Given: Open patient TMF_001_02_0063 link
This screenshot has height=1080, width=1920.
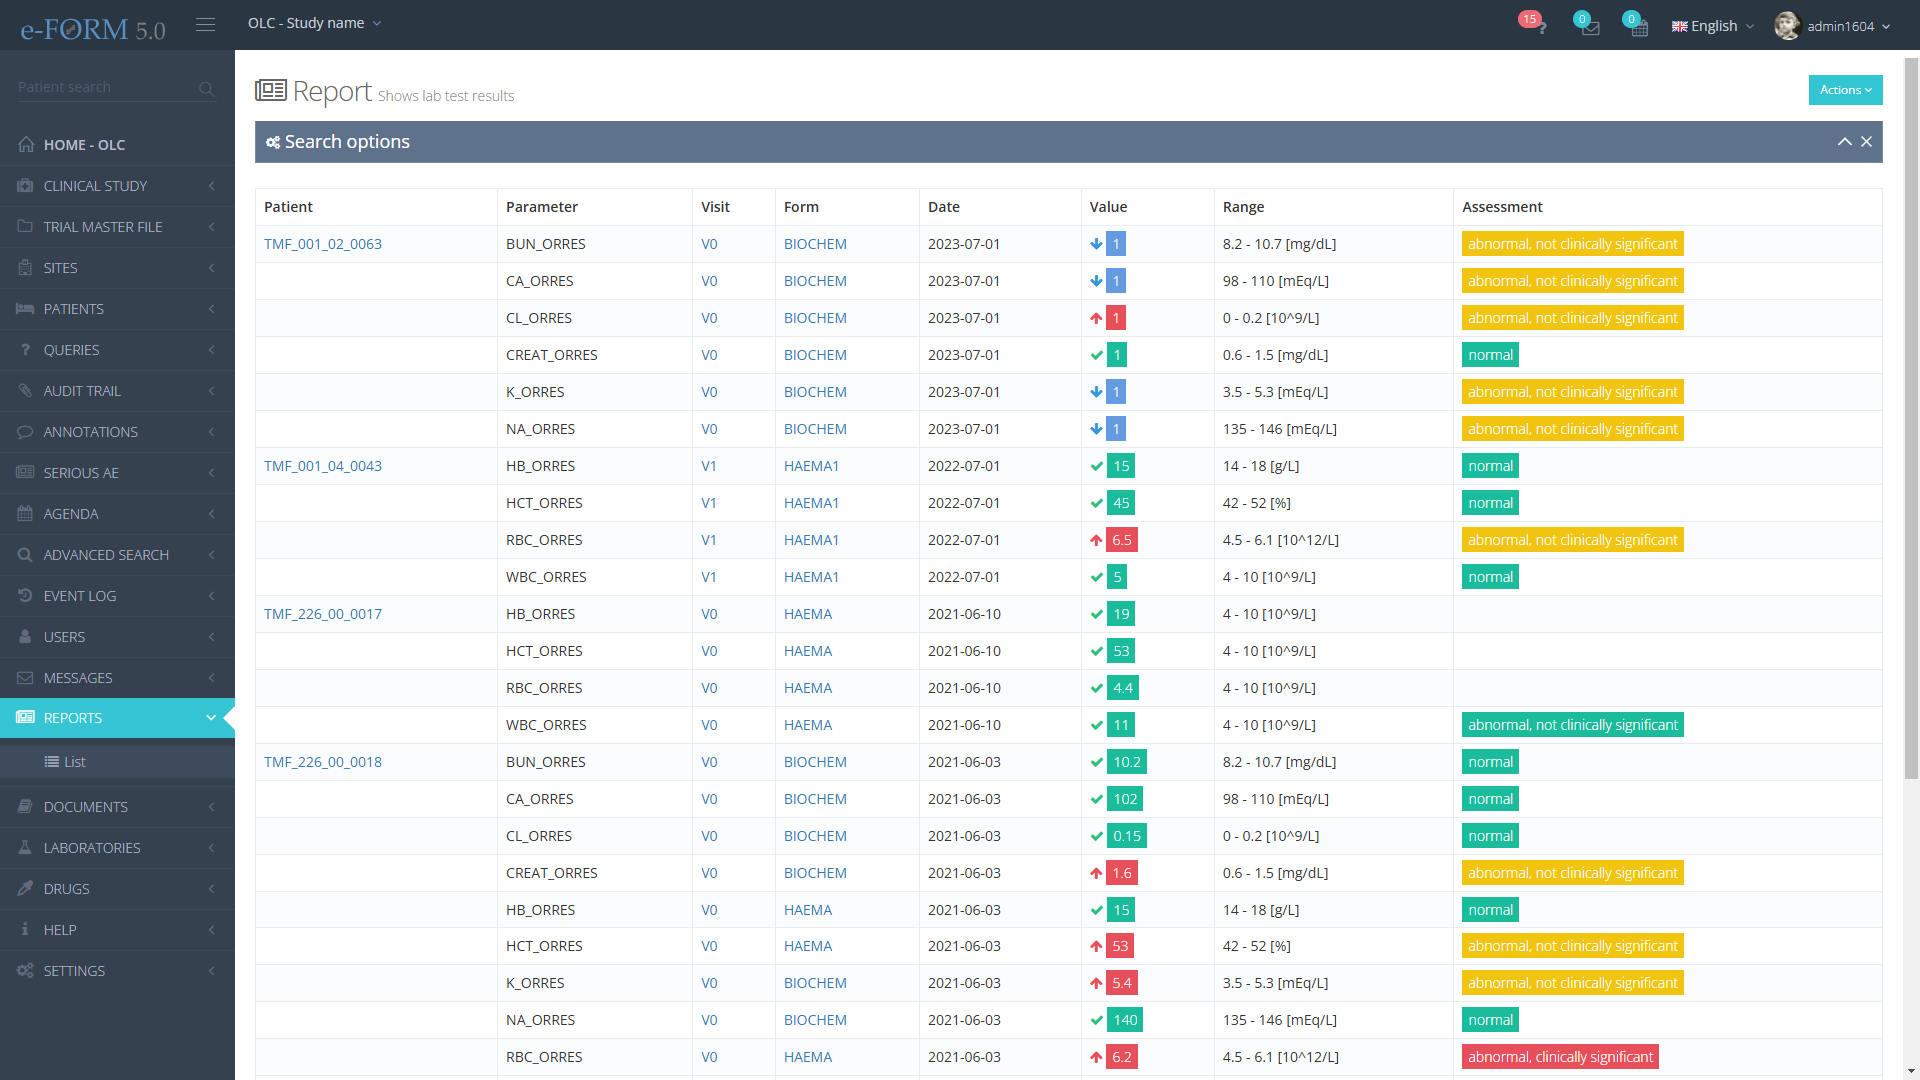Looking at the screenshot, I should pos(323,244).
